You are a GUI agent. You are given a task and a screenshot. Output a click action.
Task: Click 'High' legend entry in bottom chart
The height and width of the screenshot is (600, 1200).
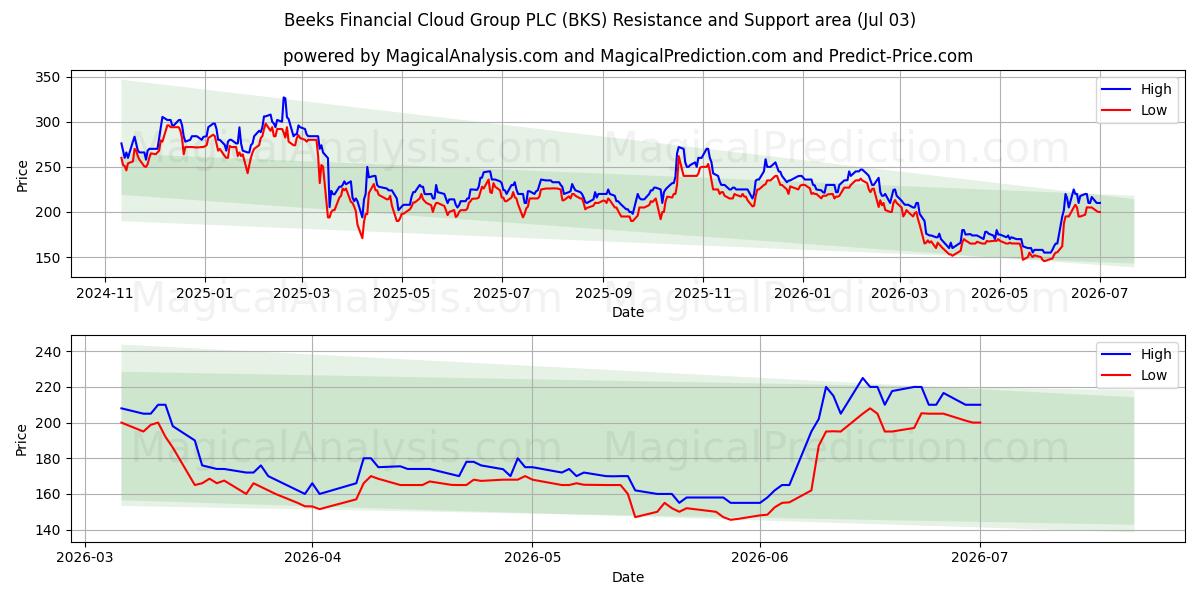pyautogui.click(x=1156, y=354)
